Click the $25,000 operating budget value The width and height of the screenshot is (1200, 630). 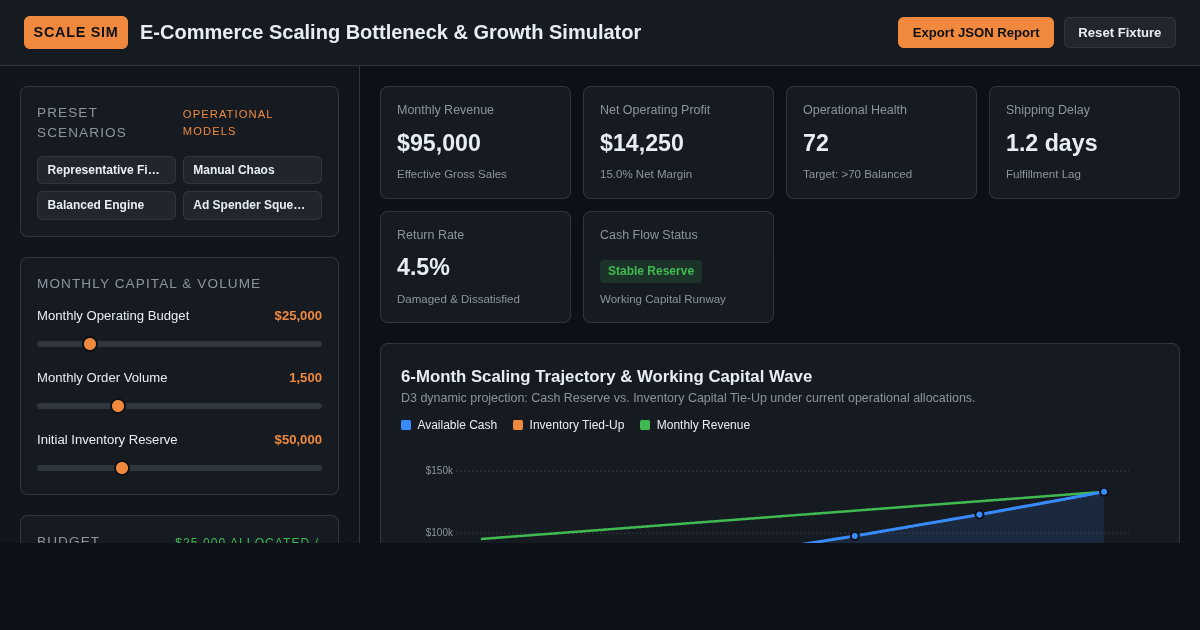298,316
